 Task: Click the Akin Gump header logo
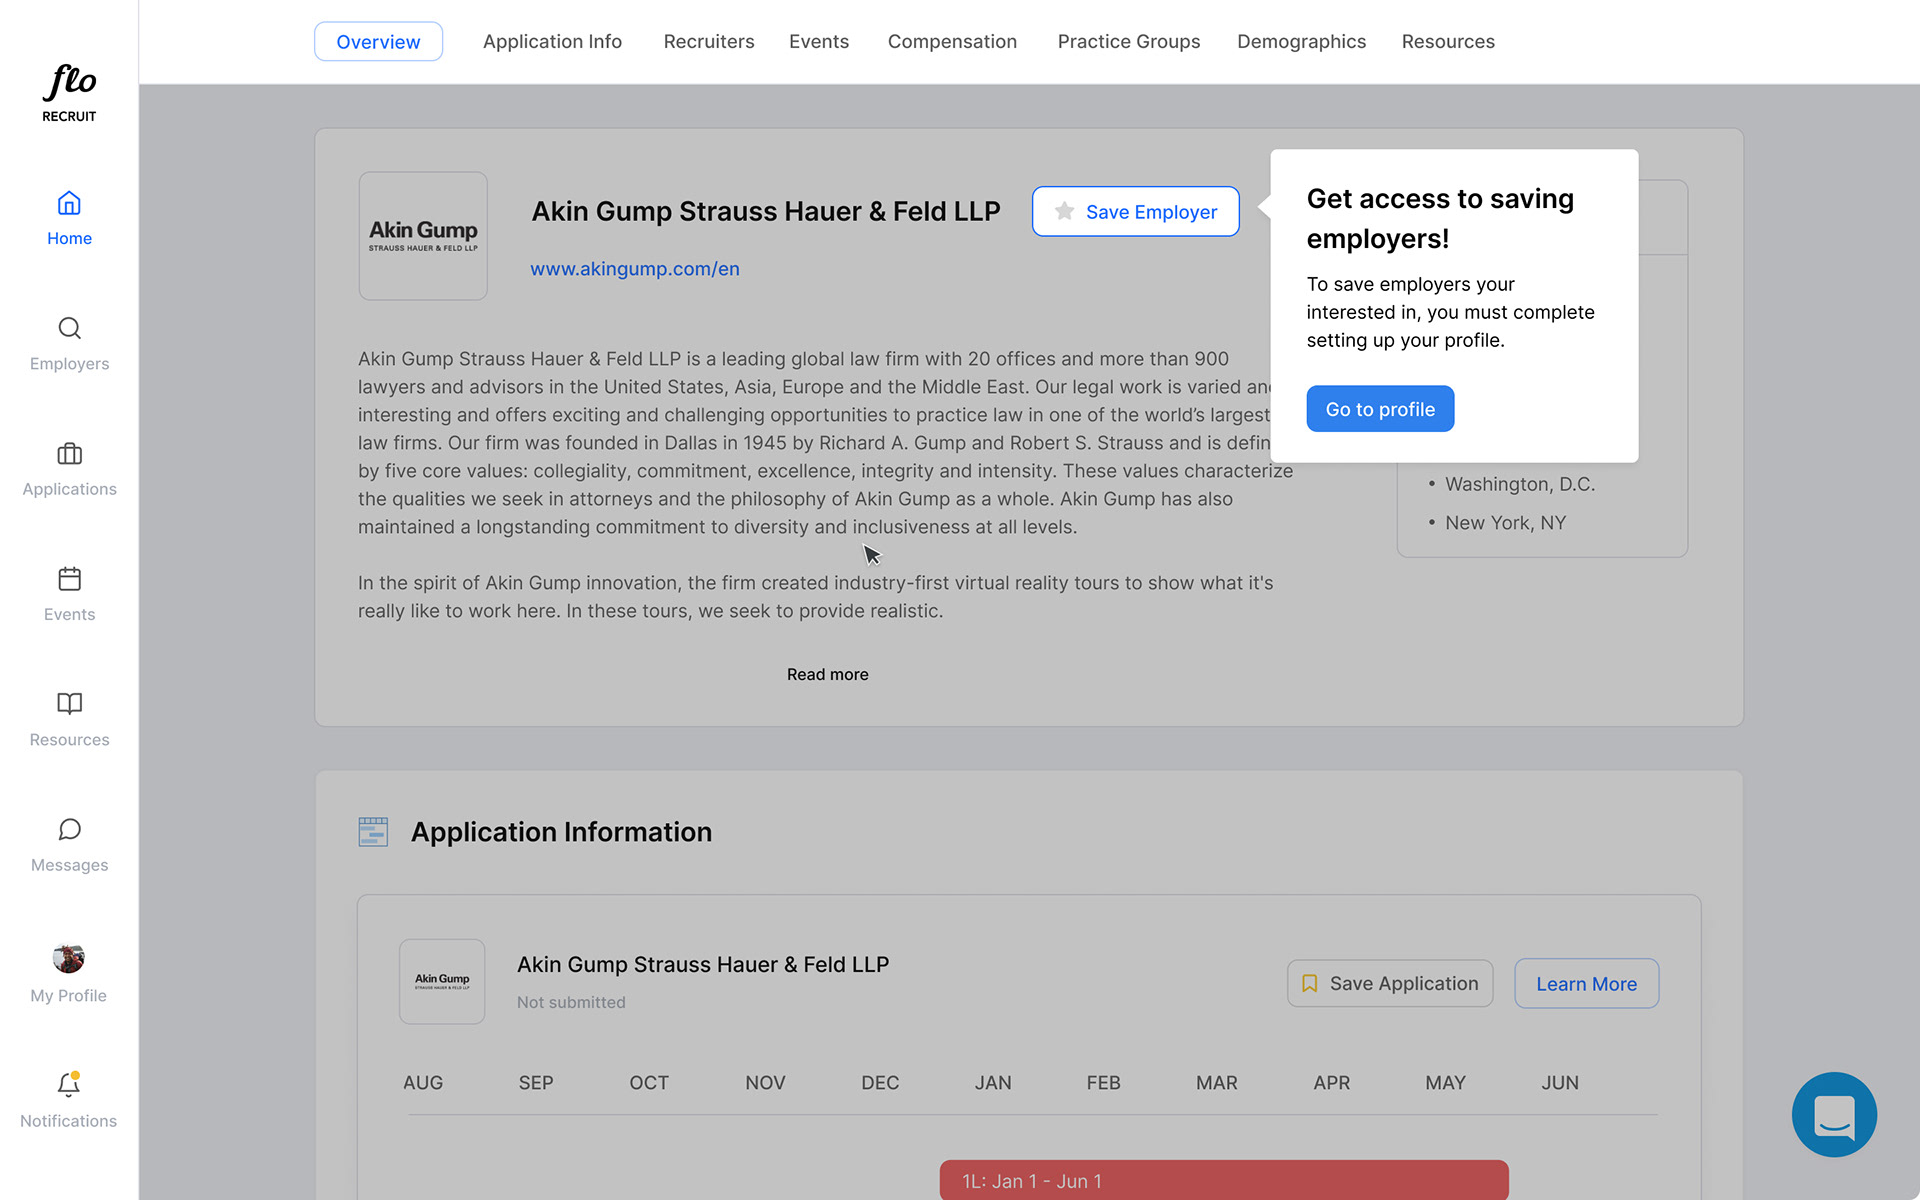[x=423, y=236]
